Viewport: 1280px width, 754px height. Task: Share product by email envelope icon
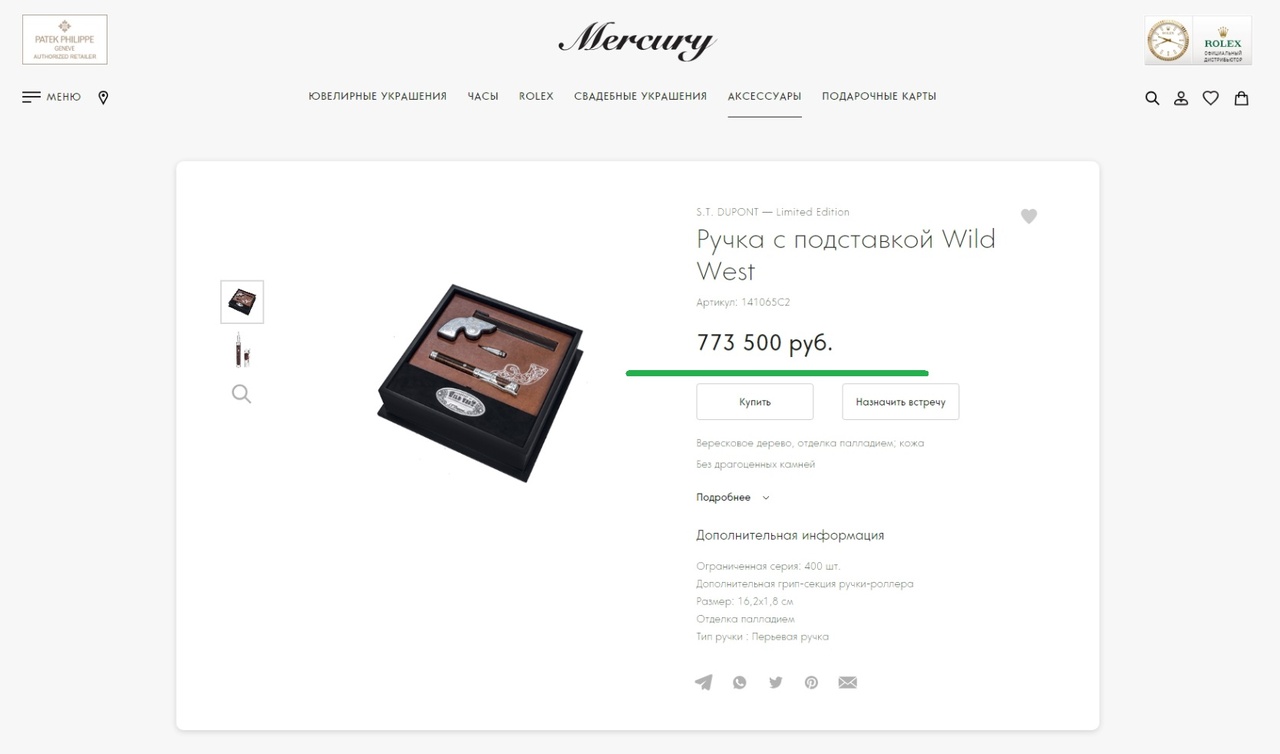tap(848, 682)
